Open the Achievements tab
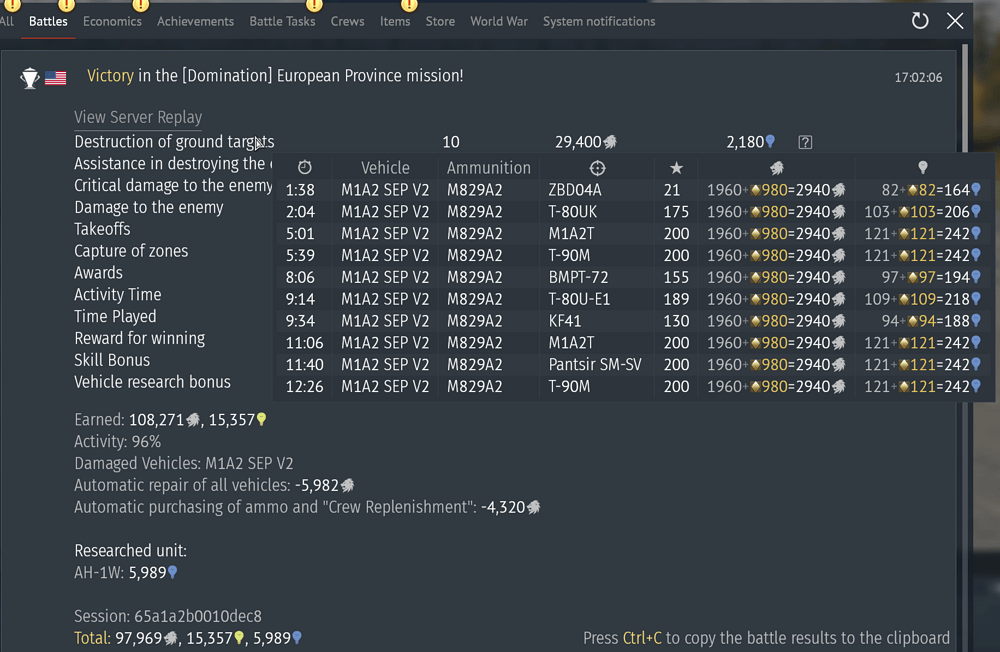This screenshot has height=652, width=1000. tap(195, 21)
